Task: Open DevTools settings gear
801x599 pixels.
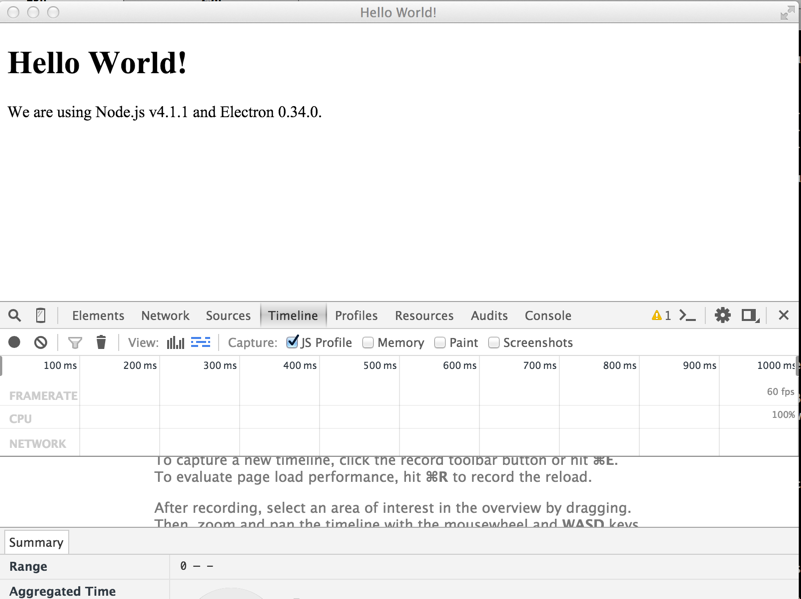Action: [x=722, y=315]
